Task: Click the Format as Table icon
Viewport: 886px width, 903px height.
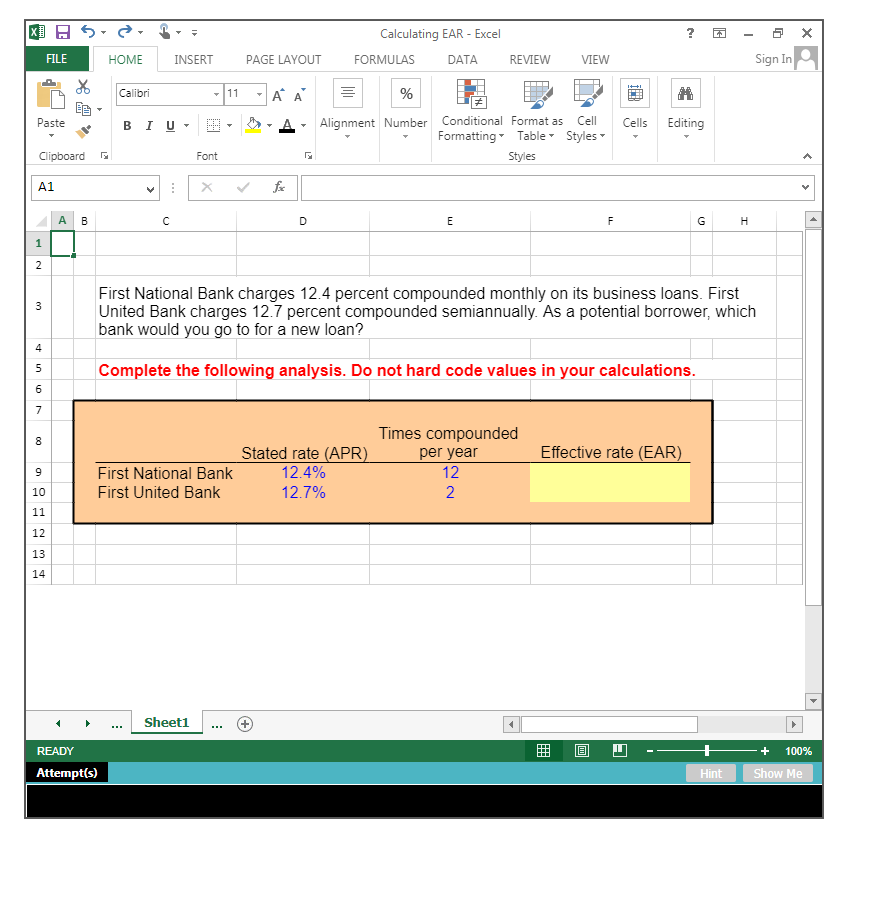Action: (x=537, y=112)
